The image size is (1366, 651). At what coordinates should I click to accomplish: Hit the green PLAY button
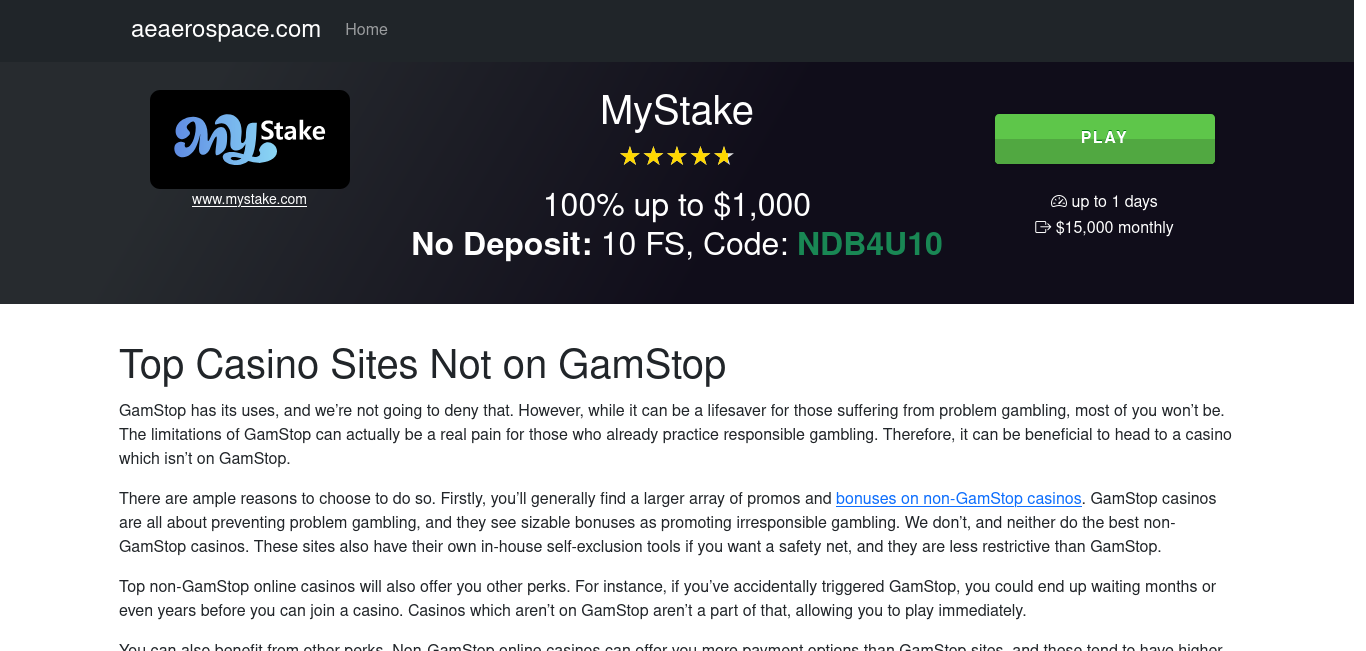(1105, 139)
